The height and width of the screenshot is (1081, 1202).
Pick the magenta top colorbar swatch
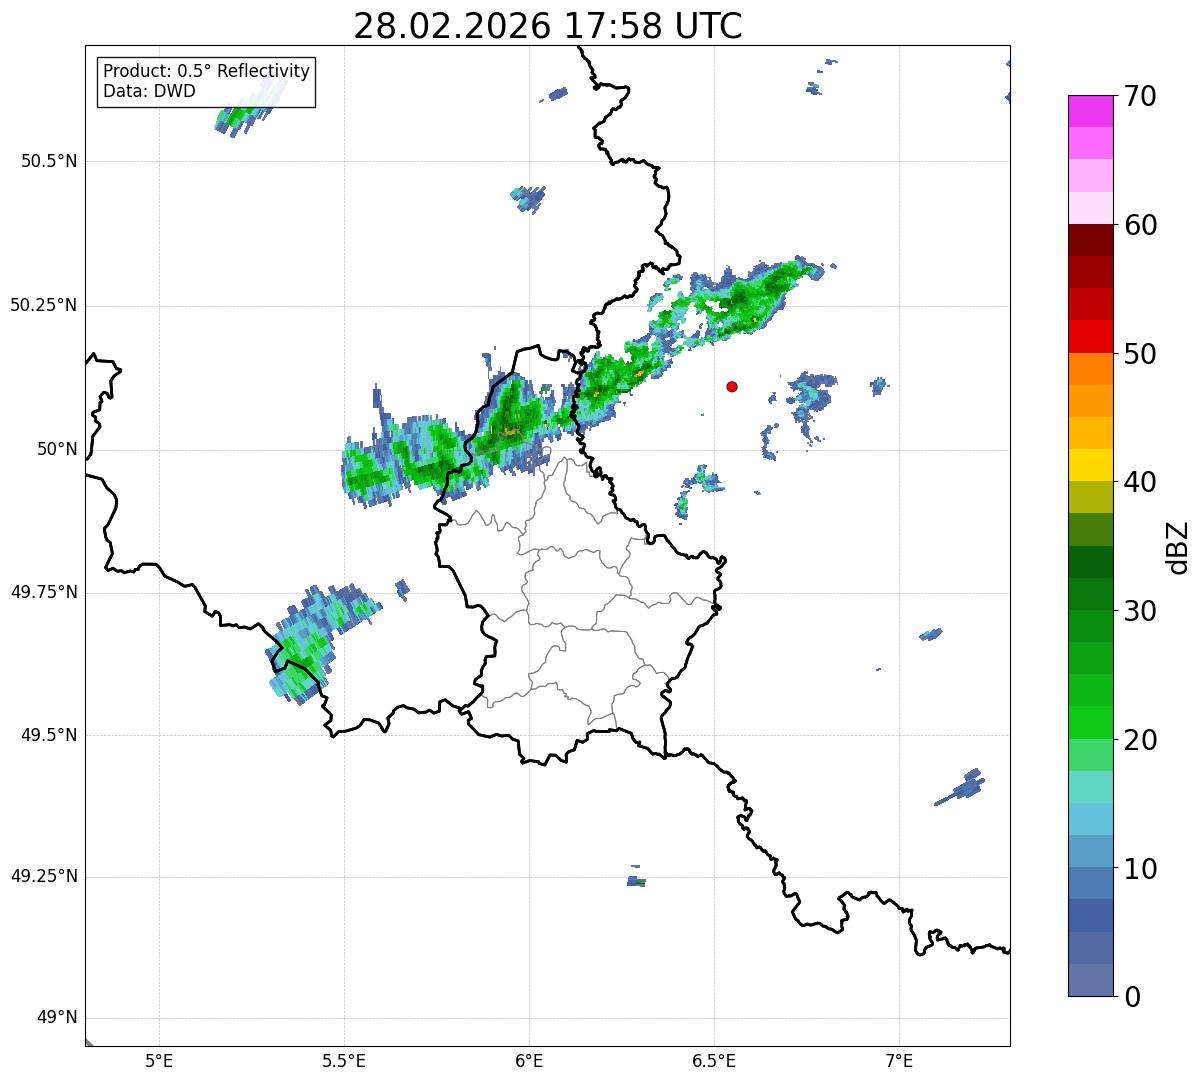[1091, 111]
